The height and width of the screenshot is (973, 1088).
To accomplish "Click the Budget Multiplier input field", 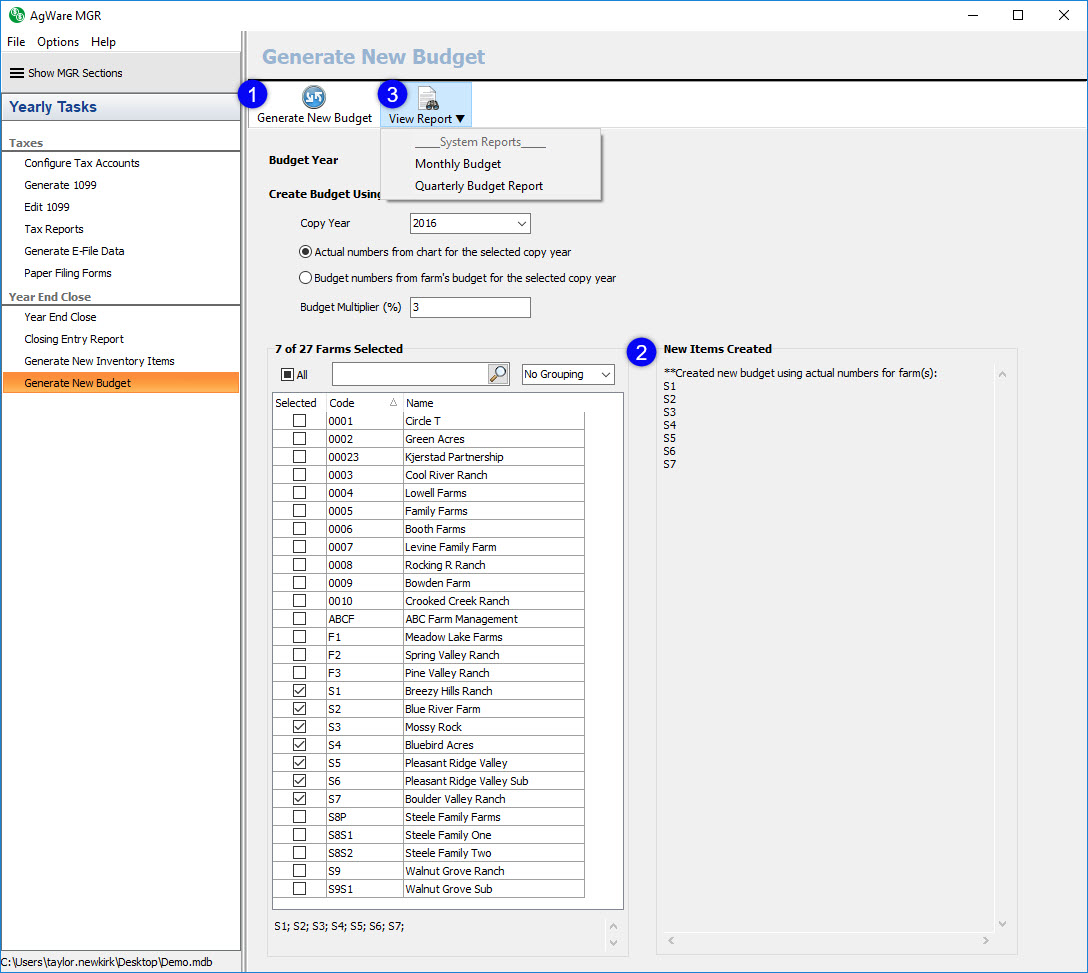I will click(x=470, y=307).
